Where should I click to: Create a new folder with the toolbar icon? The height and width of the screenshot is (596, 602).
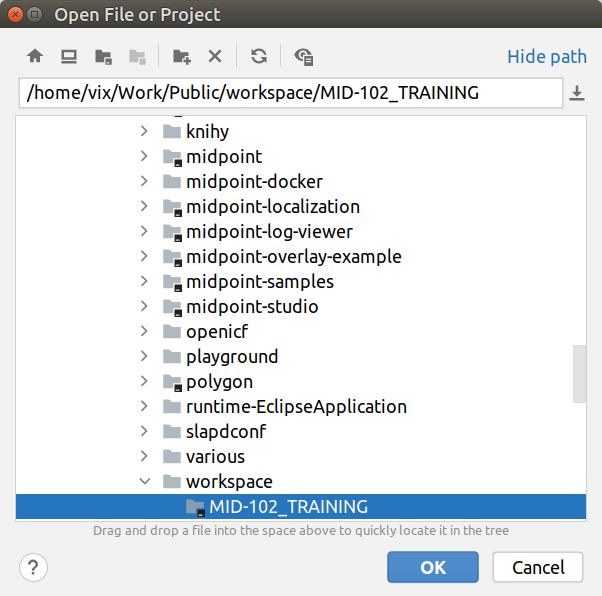pyautogui.click(x=182, y=57)
